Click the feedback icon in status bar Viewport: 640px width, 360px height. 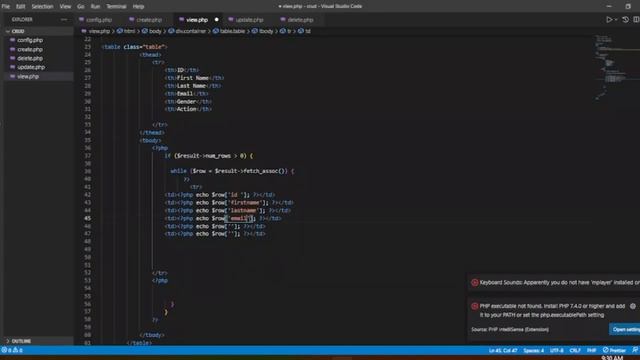635,350
